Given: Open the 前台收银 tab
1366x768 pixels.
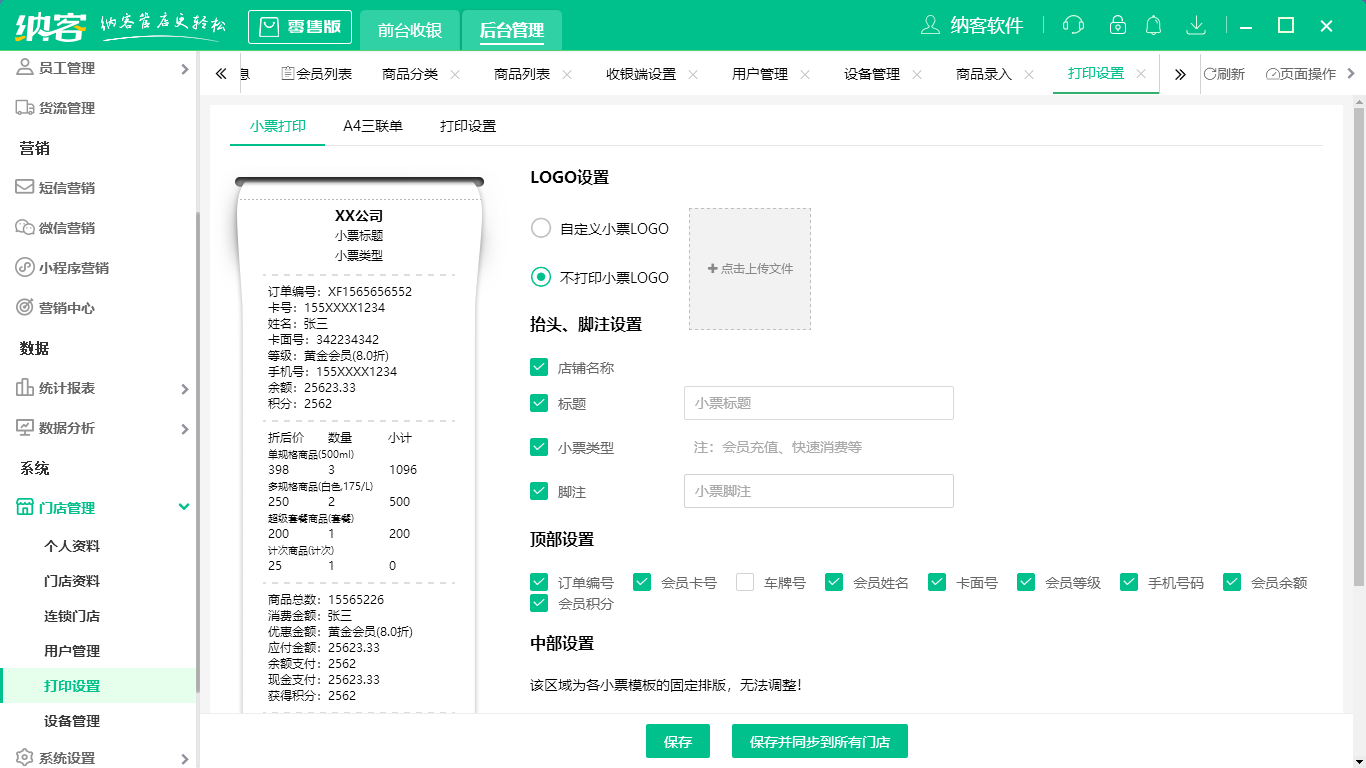Looking at the screenshot, I should pyautogui.click(x=409, y=31).
